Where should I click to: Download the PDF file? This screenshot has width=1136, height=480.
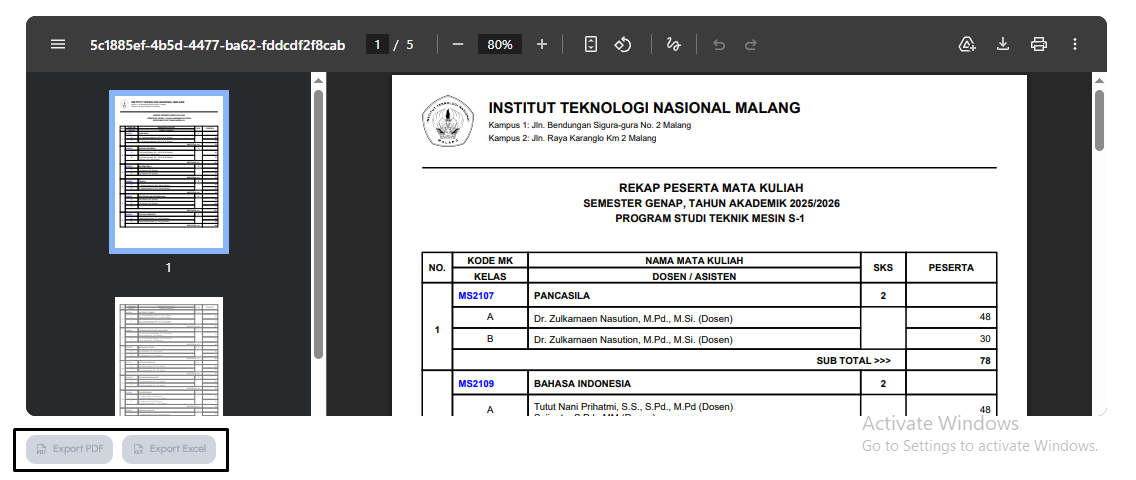(1003, 44)
